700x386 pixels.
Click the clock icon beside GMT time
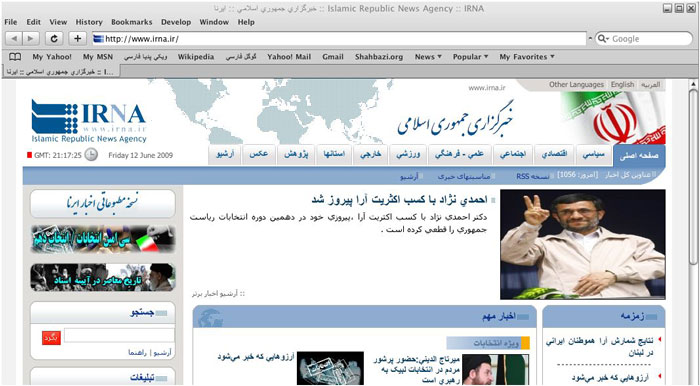pos(91,155)
